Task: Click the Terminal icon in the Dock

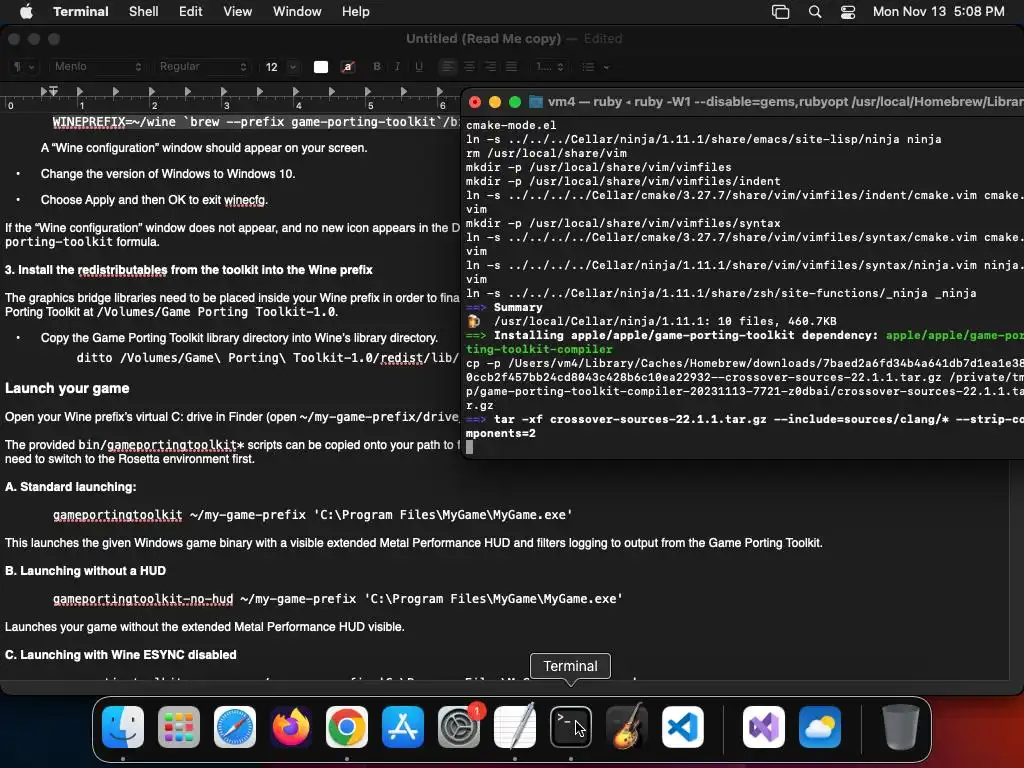Action: click(x=571, y=727)
